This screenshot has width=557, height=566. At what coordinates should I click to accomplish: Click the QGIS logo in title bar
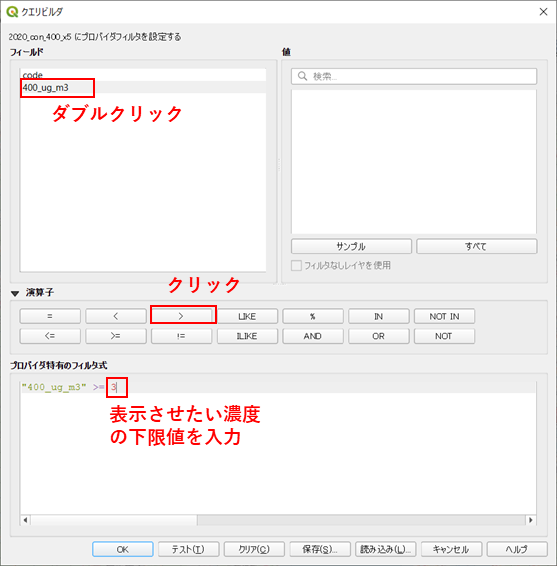point(12,12)
